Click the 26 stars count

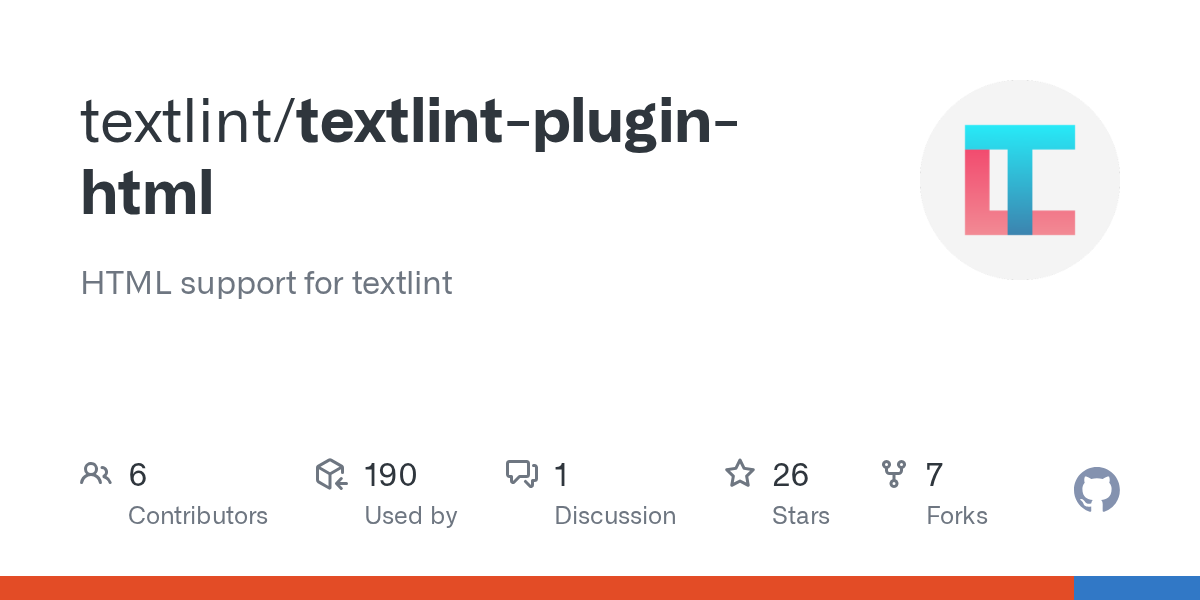pyautogui.click(x=790, y=475)
